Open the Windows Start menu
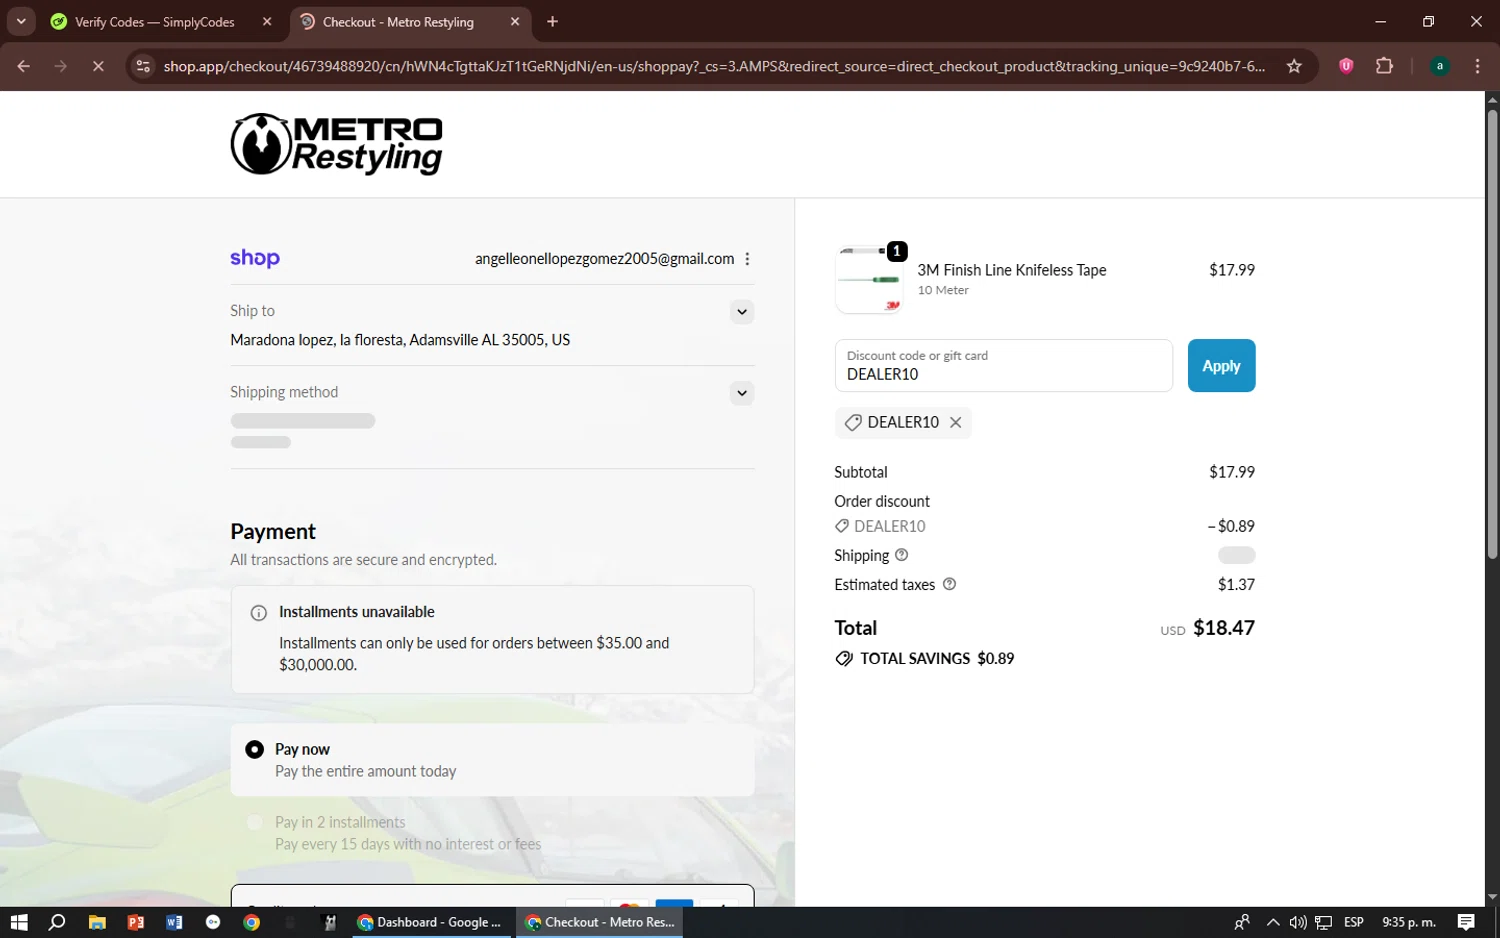Screen dimensions: 1500x938 point(19,922)
